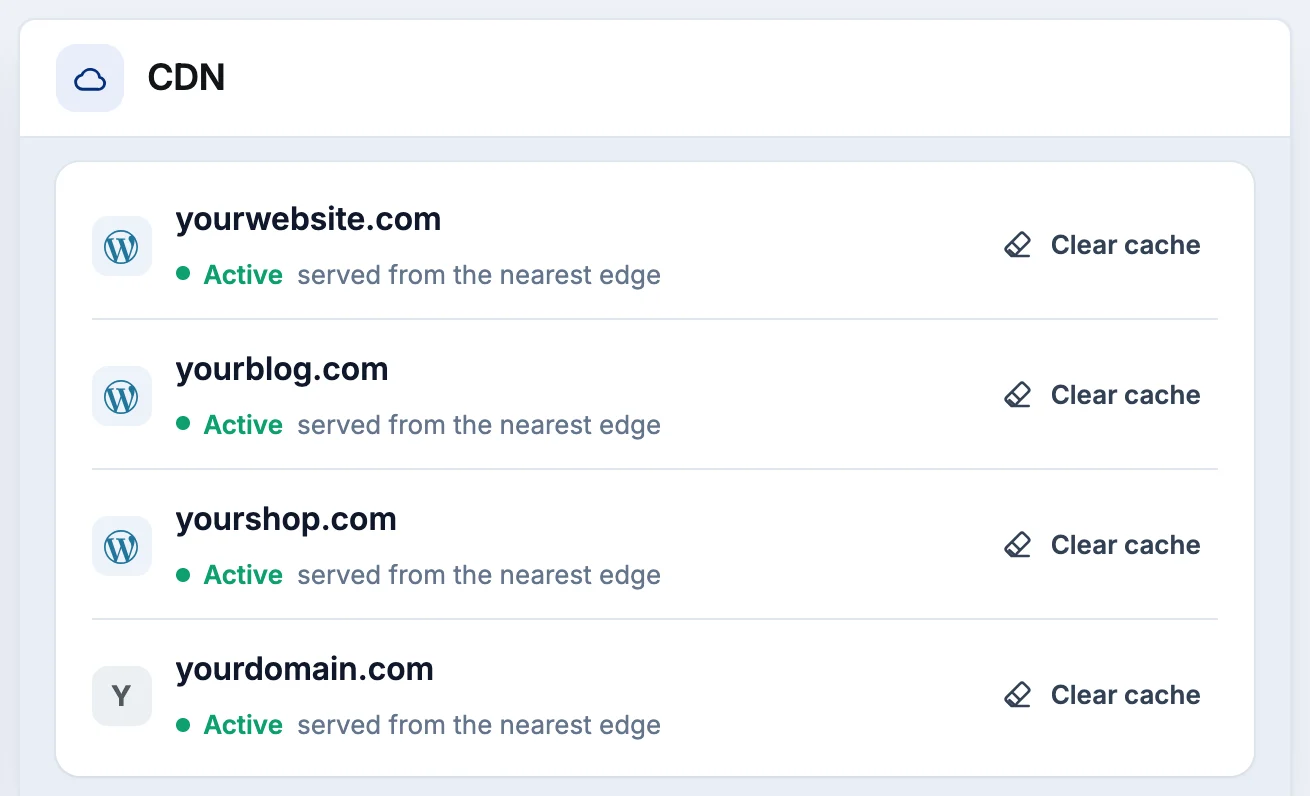The height and width of the screenshot is (796, 1310).
Task: Click the Active status of yourdomain.com
Action: 243,725
